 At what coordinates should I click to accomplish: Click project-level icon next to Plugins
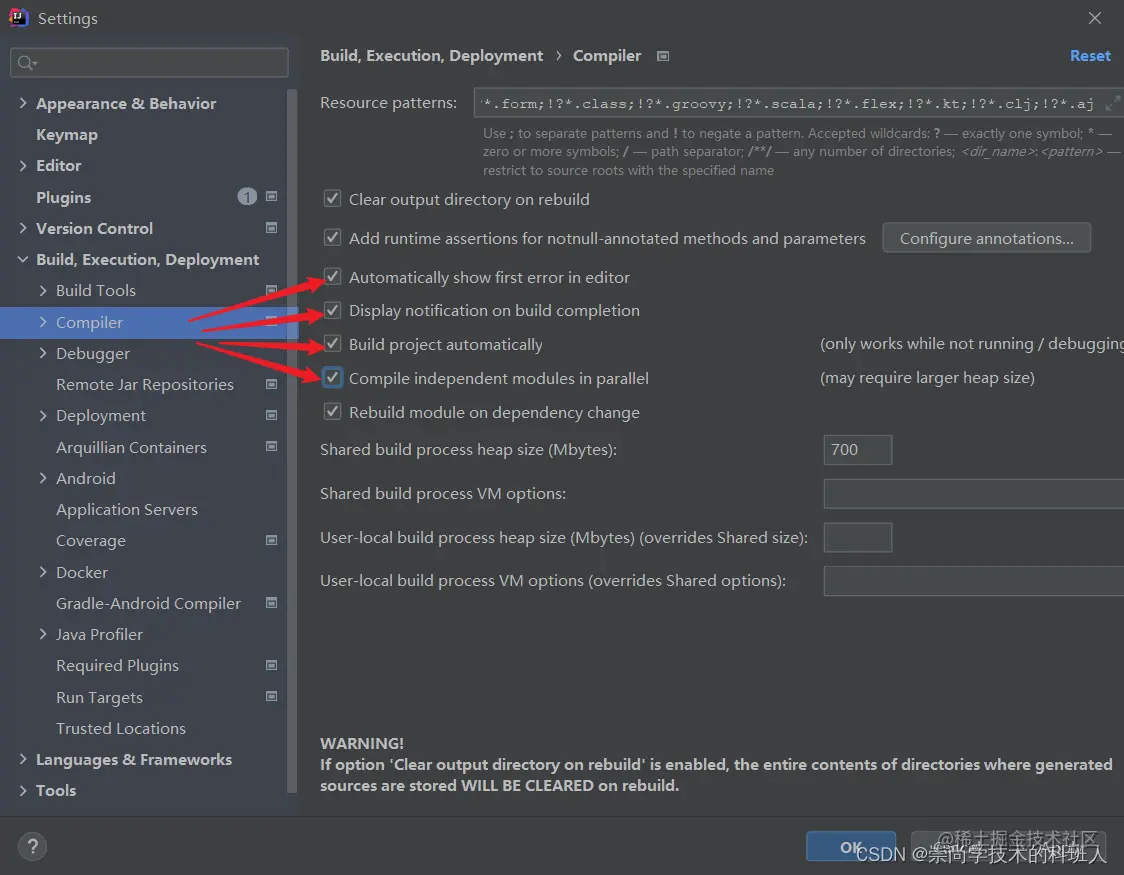click(x=271, y=196)
